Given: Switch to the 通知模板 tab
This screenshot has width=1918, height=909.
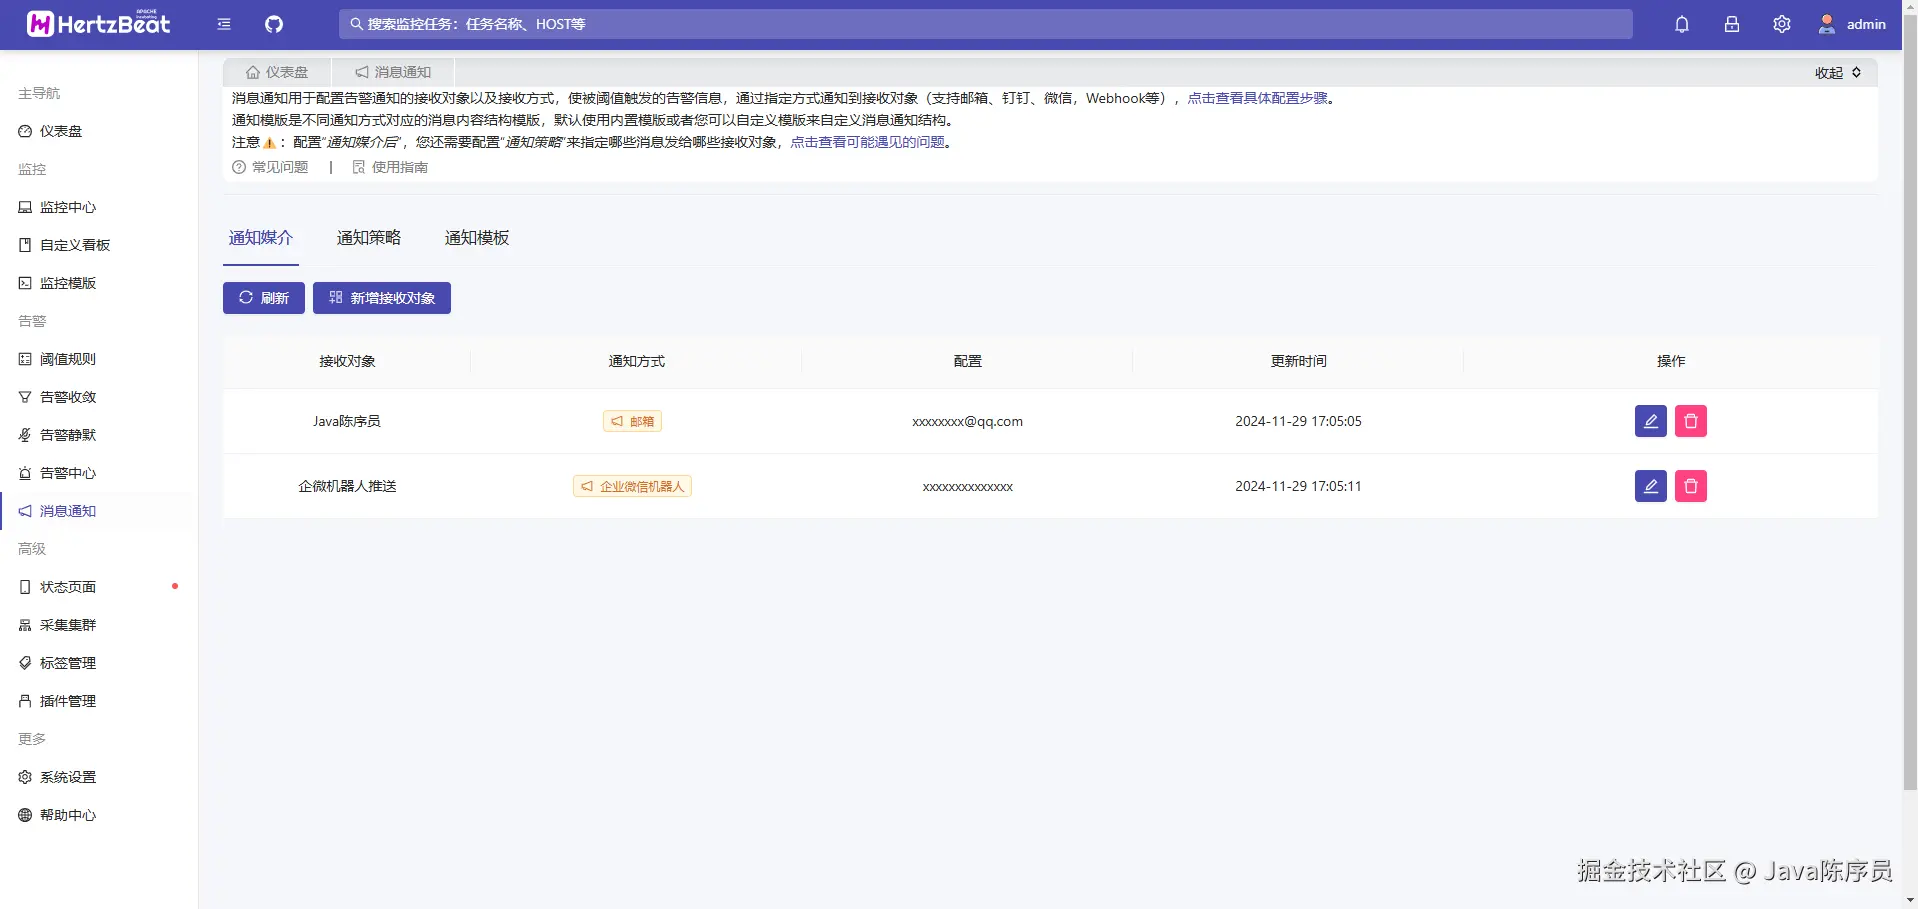Looking at the screenshot, I should point(477,238).
